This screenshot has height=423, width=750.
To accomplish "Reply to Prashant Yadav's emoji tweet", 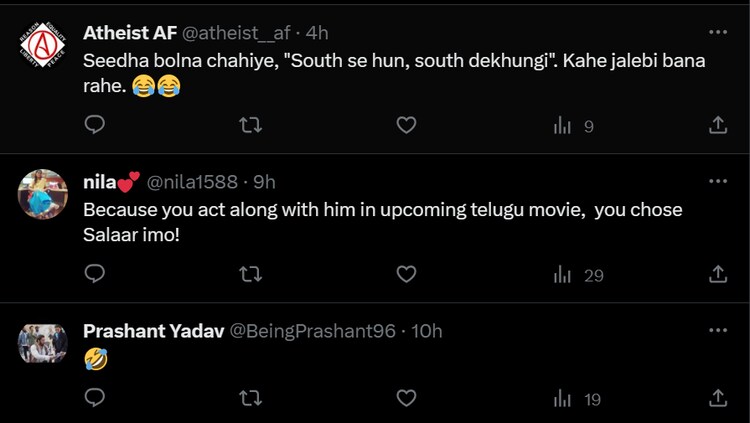I will tap(95, 398).
